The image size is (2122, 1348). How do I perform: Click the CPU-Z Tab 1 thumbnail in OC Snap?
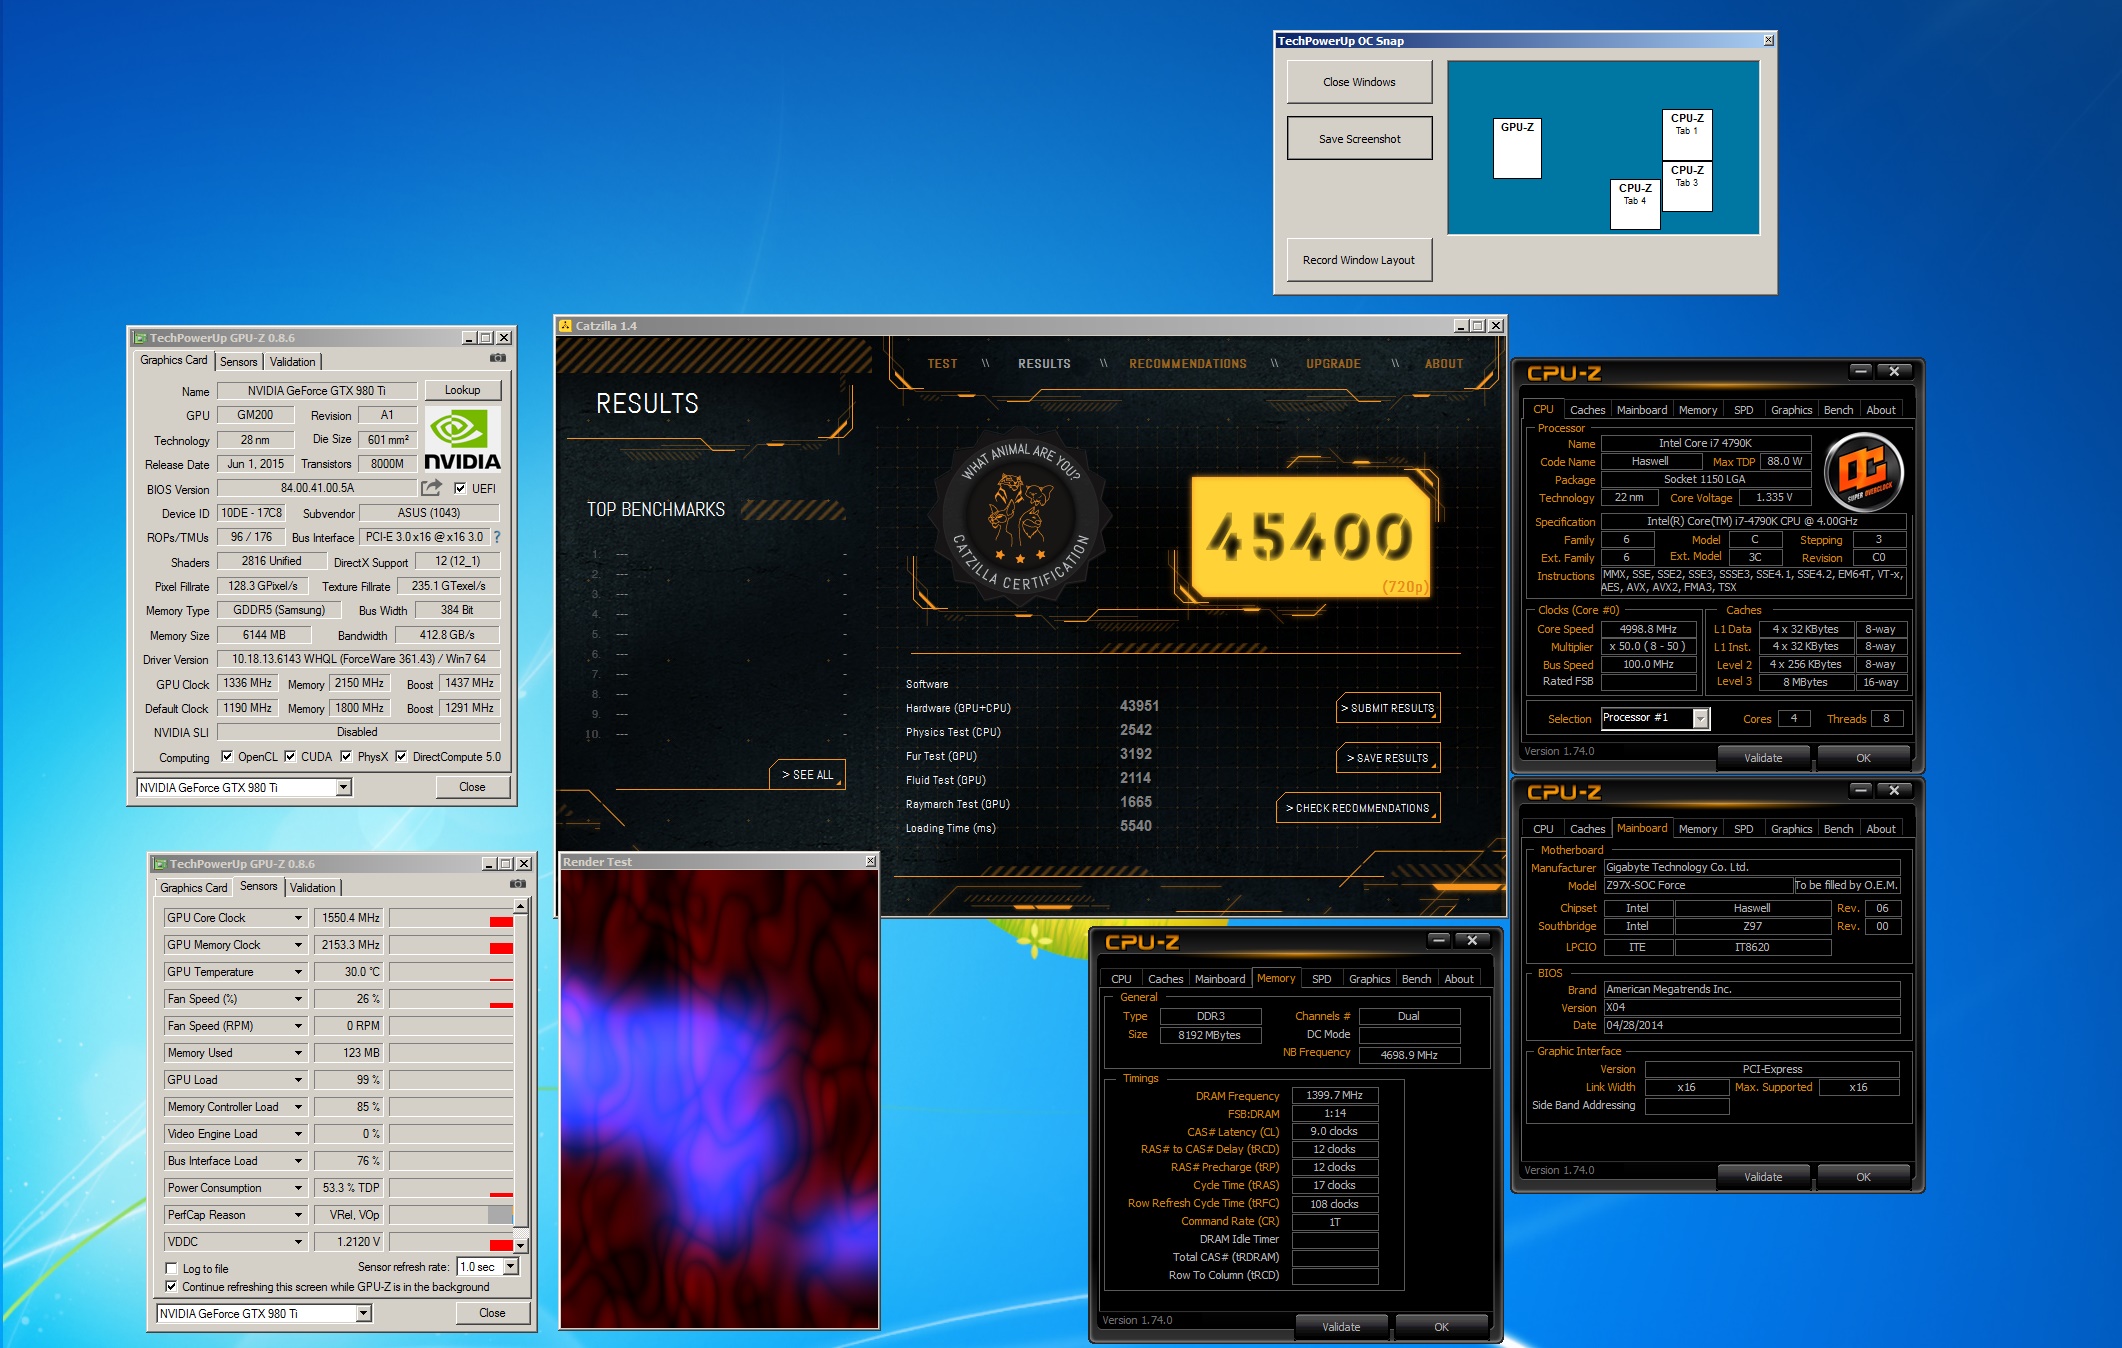(1687, 134)
